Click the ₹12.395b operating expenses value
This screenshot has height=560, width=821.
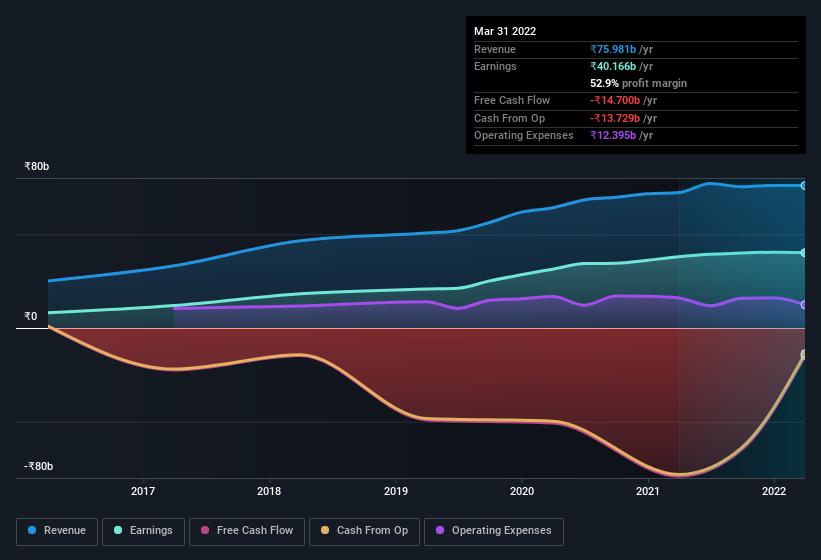coord(613,136)
